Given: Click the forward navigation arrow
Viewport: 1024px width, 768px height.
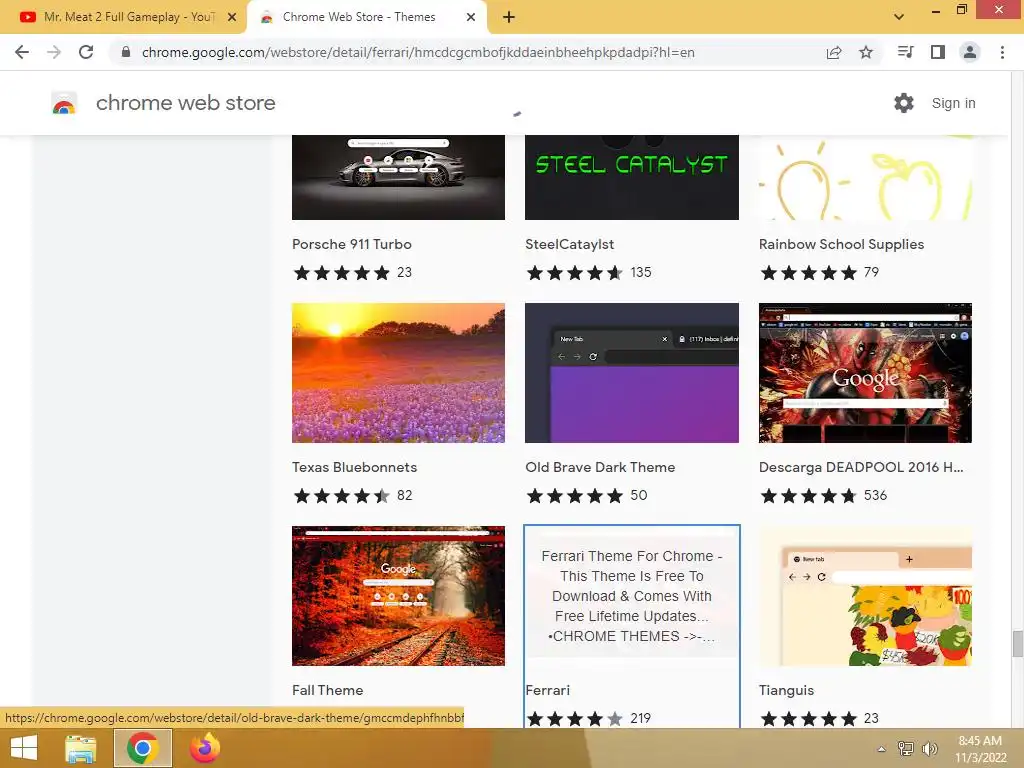Looking at the screenshot, I should coord(54,52).
